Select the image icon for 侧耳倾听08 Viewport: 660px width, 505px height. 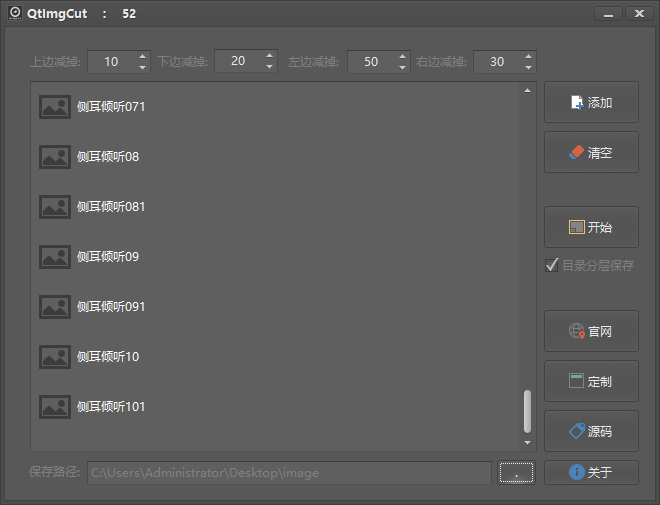55,157
